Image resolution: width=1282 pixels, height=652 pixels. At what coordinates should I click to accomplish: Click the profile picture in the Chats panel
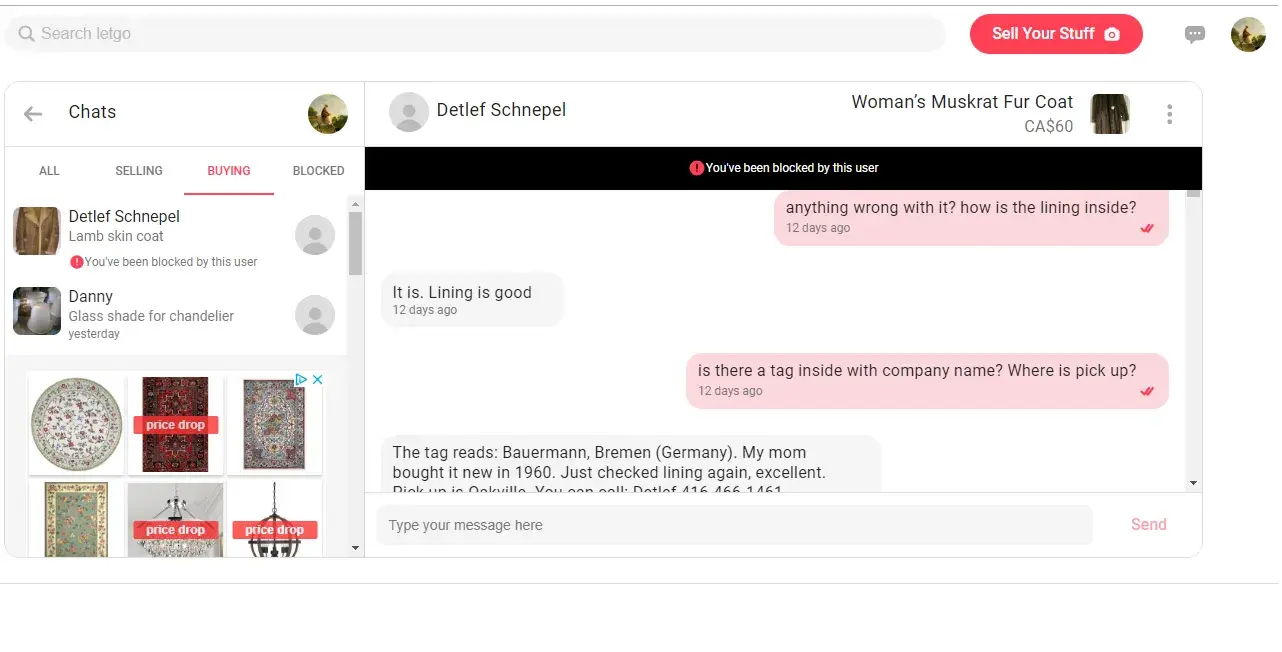click(327, 114)
